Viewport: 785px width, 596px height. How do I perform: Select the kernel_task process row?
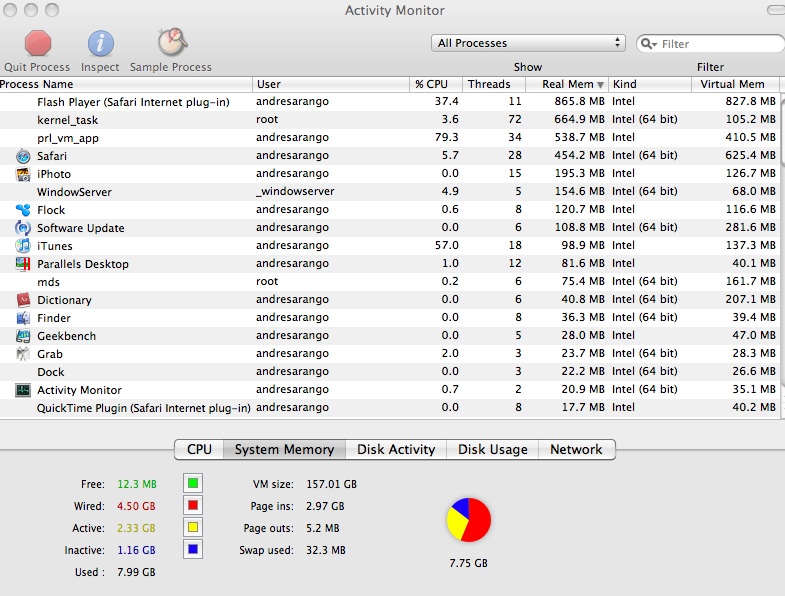coord(389,120)
